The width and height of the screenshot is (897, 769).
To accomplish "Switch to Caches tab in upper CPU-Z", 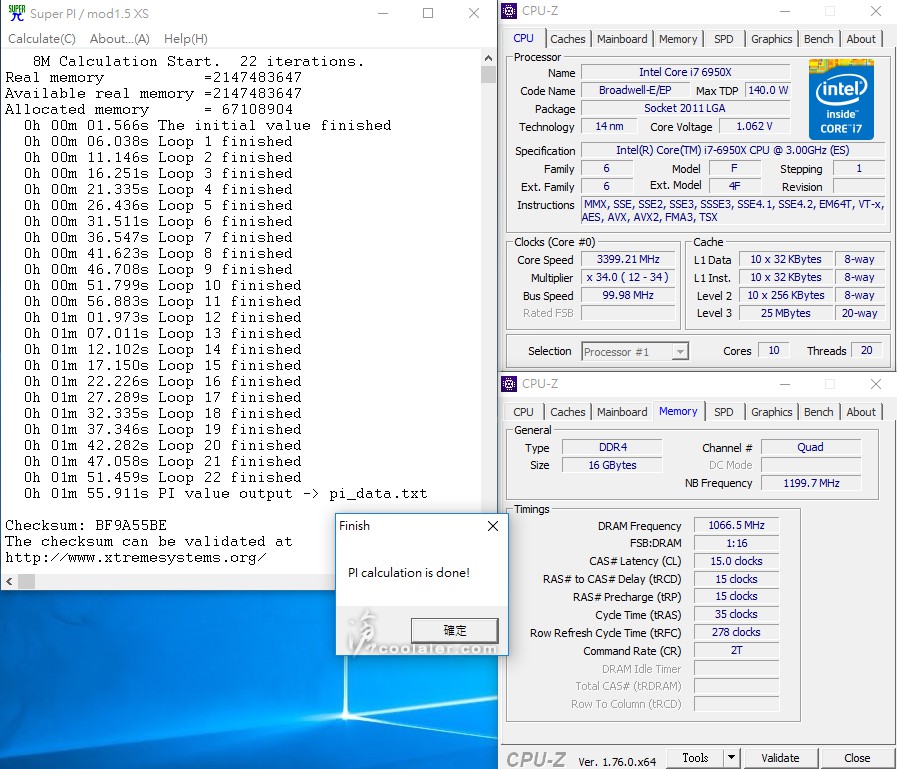I will tap(567, 39).
